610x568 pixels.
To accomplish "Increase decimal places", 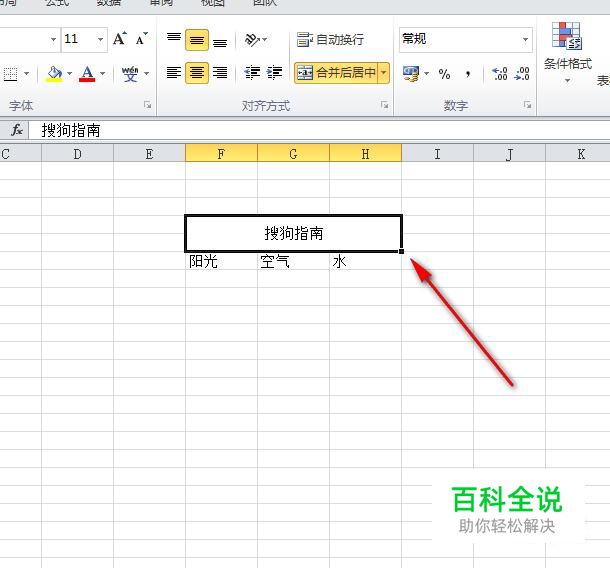I will 500,74.
